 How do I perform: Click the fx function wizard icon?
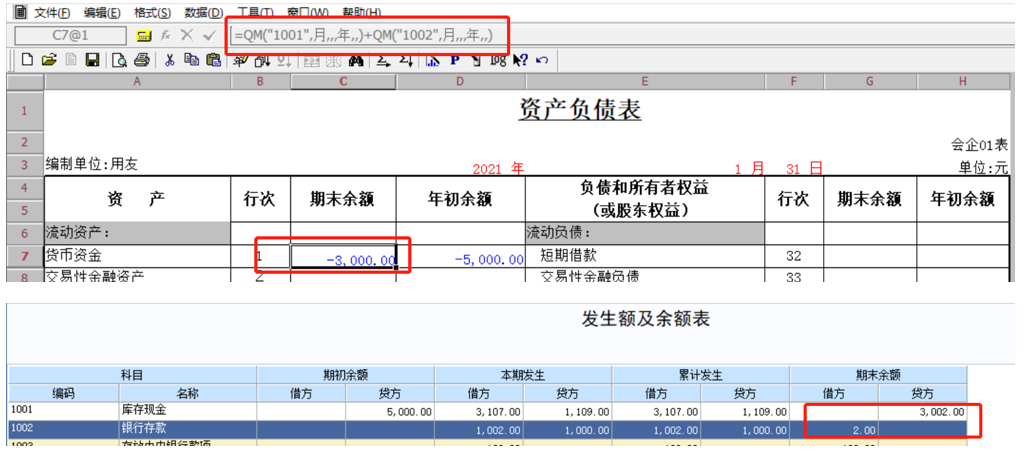pyautogui.click(x=166, y=35)
